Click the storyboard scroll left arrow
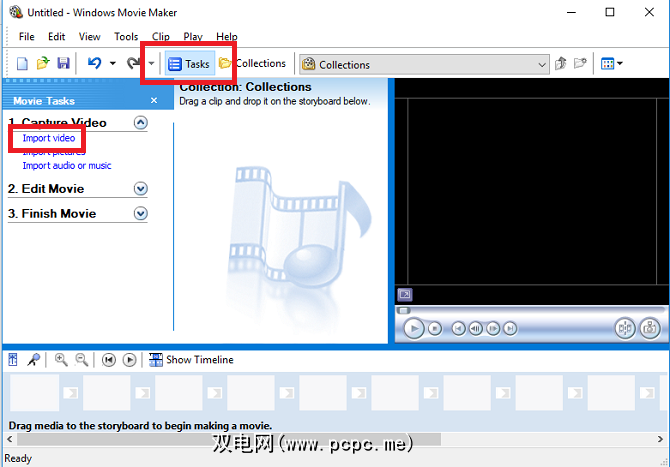The height and width of the screenshot is (467, 670). click(9, 439)
